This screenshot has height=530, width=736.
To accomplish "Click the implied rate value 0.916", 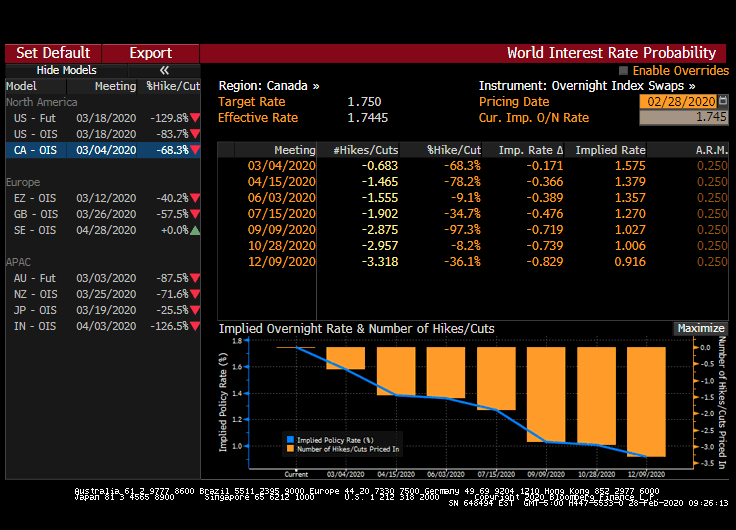I will pos(630,262).
